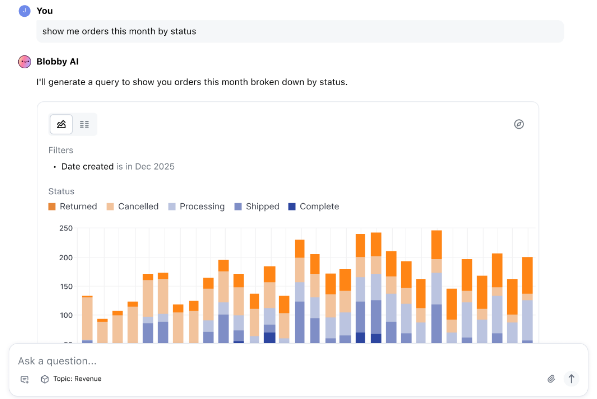Image resolution: width=597 pixels, height=399 pixels.
Task: Click the 100 y-axis label
Action: click(x=66, y=315)
